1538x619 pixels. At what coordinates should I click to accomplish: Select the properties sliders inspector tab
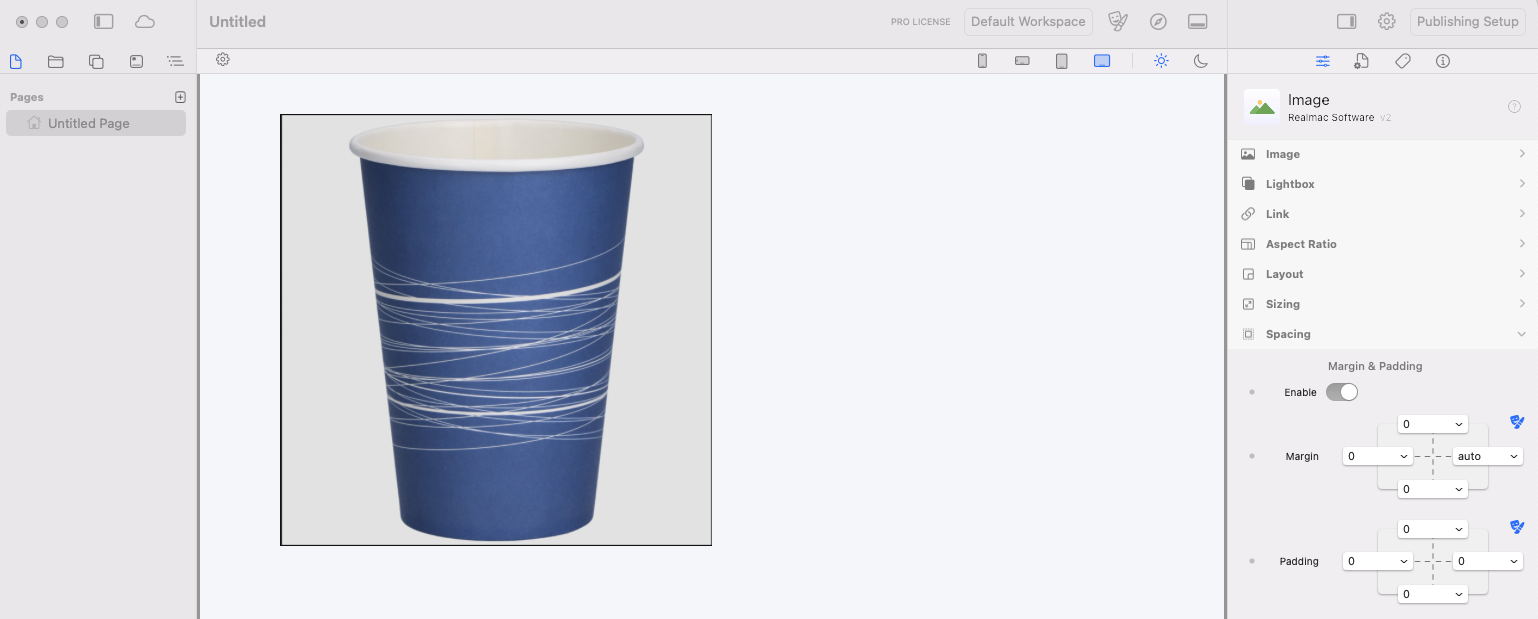pos(1323,61)
